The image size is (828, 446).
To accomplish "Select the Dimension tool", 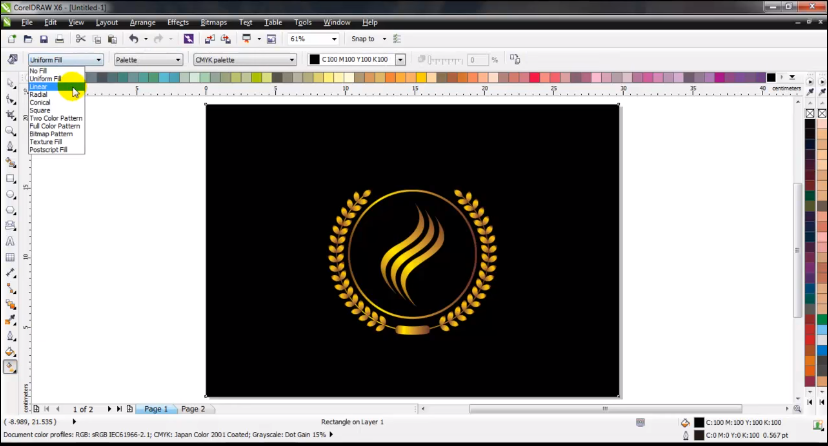I will click(10, 273).
